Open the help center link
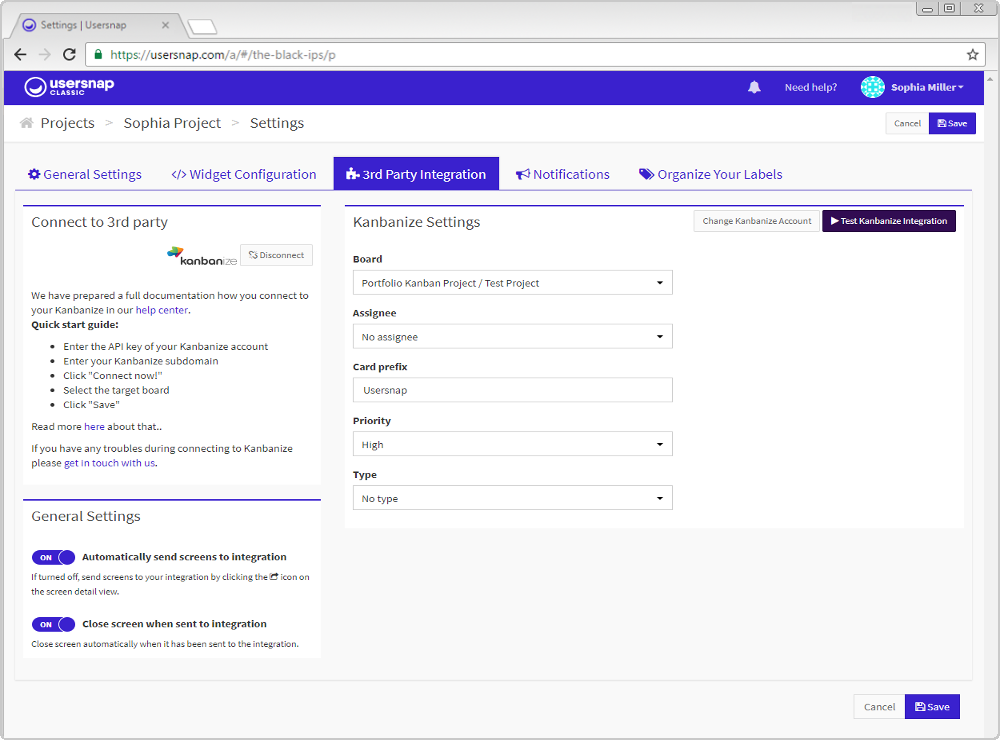The width and height of the screenshot is (1000, 740). click(162, 310)
